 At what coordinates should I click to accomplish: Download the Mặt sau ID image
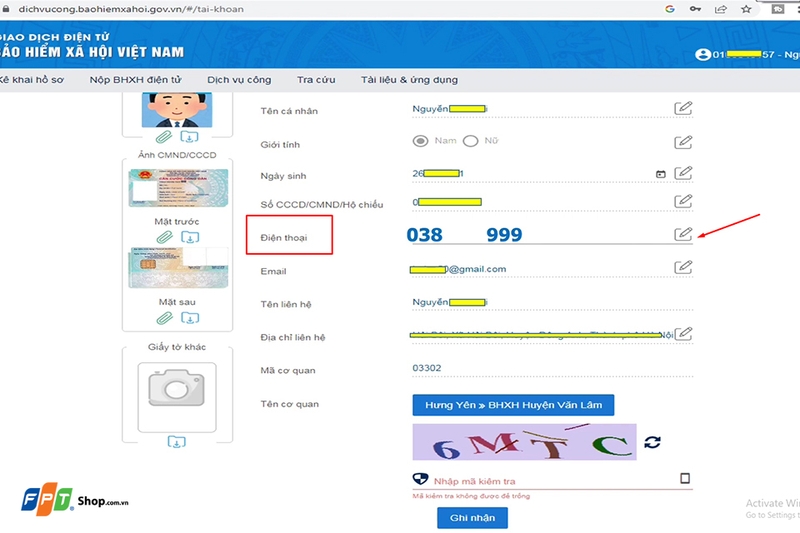(x=190, y=318)
